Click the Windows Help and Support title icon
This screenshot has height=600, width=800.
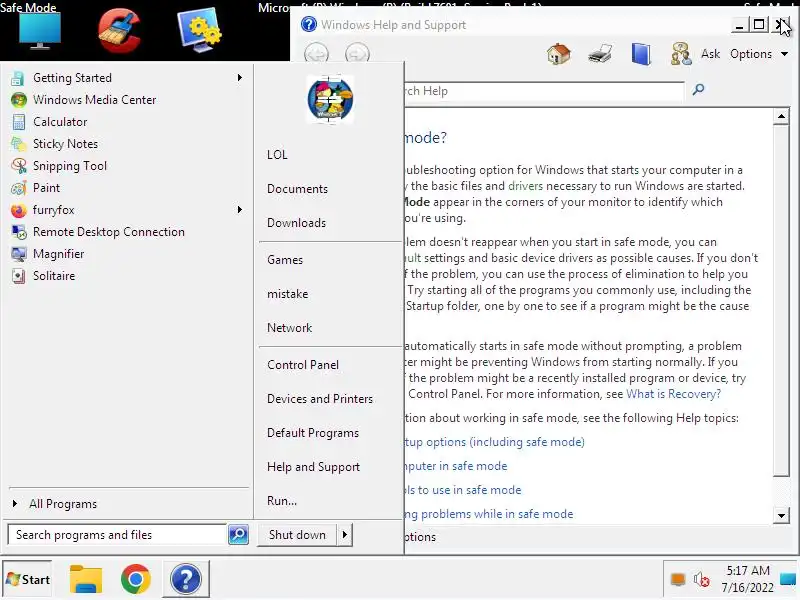pos(309,24)
